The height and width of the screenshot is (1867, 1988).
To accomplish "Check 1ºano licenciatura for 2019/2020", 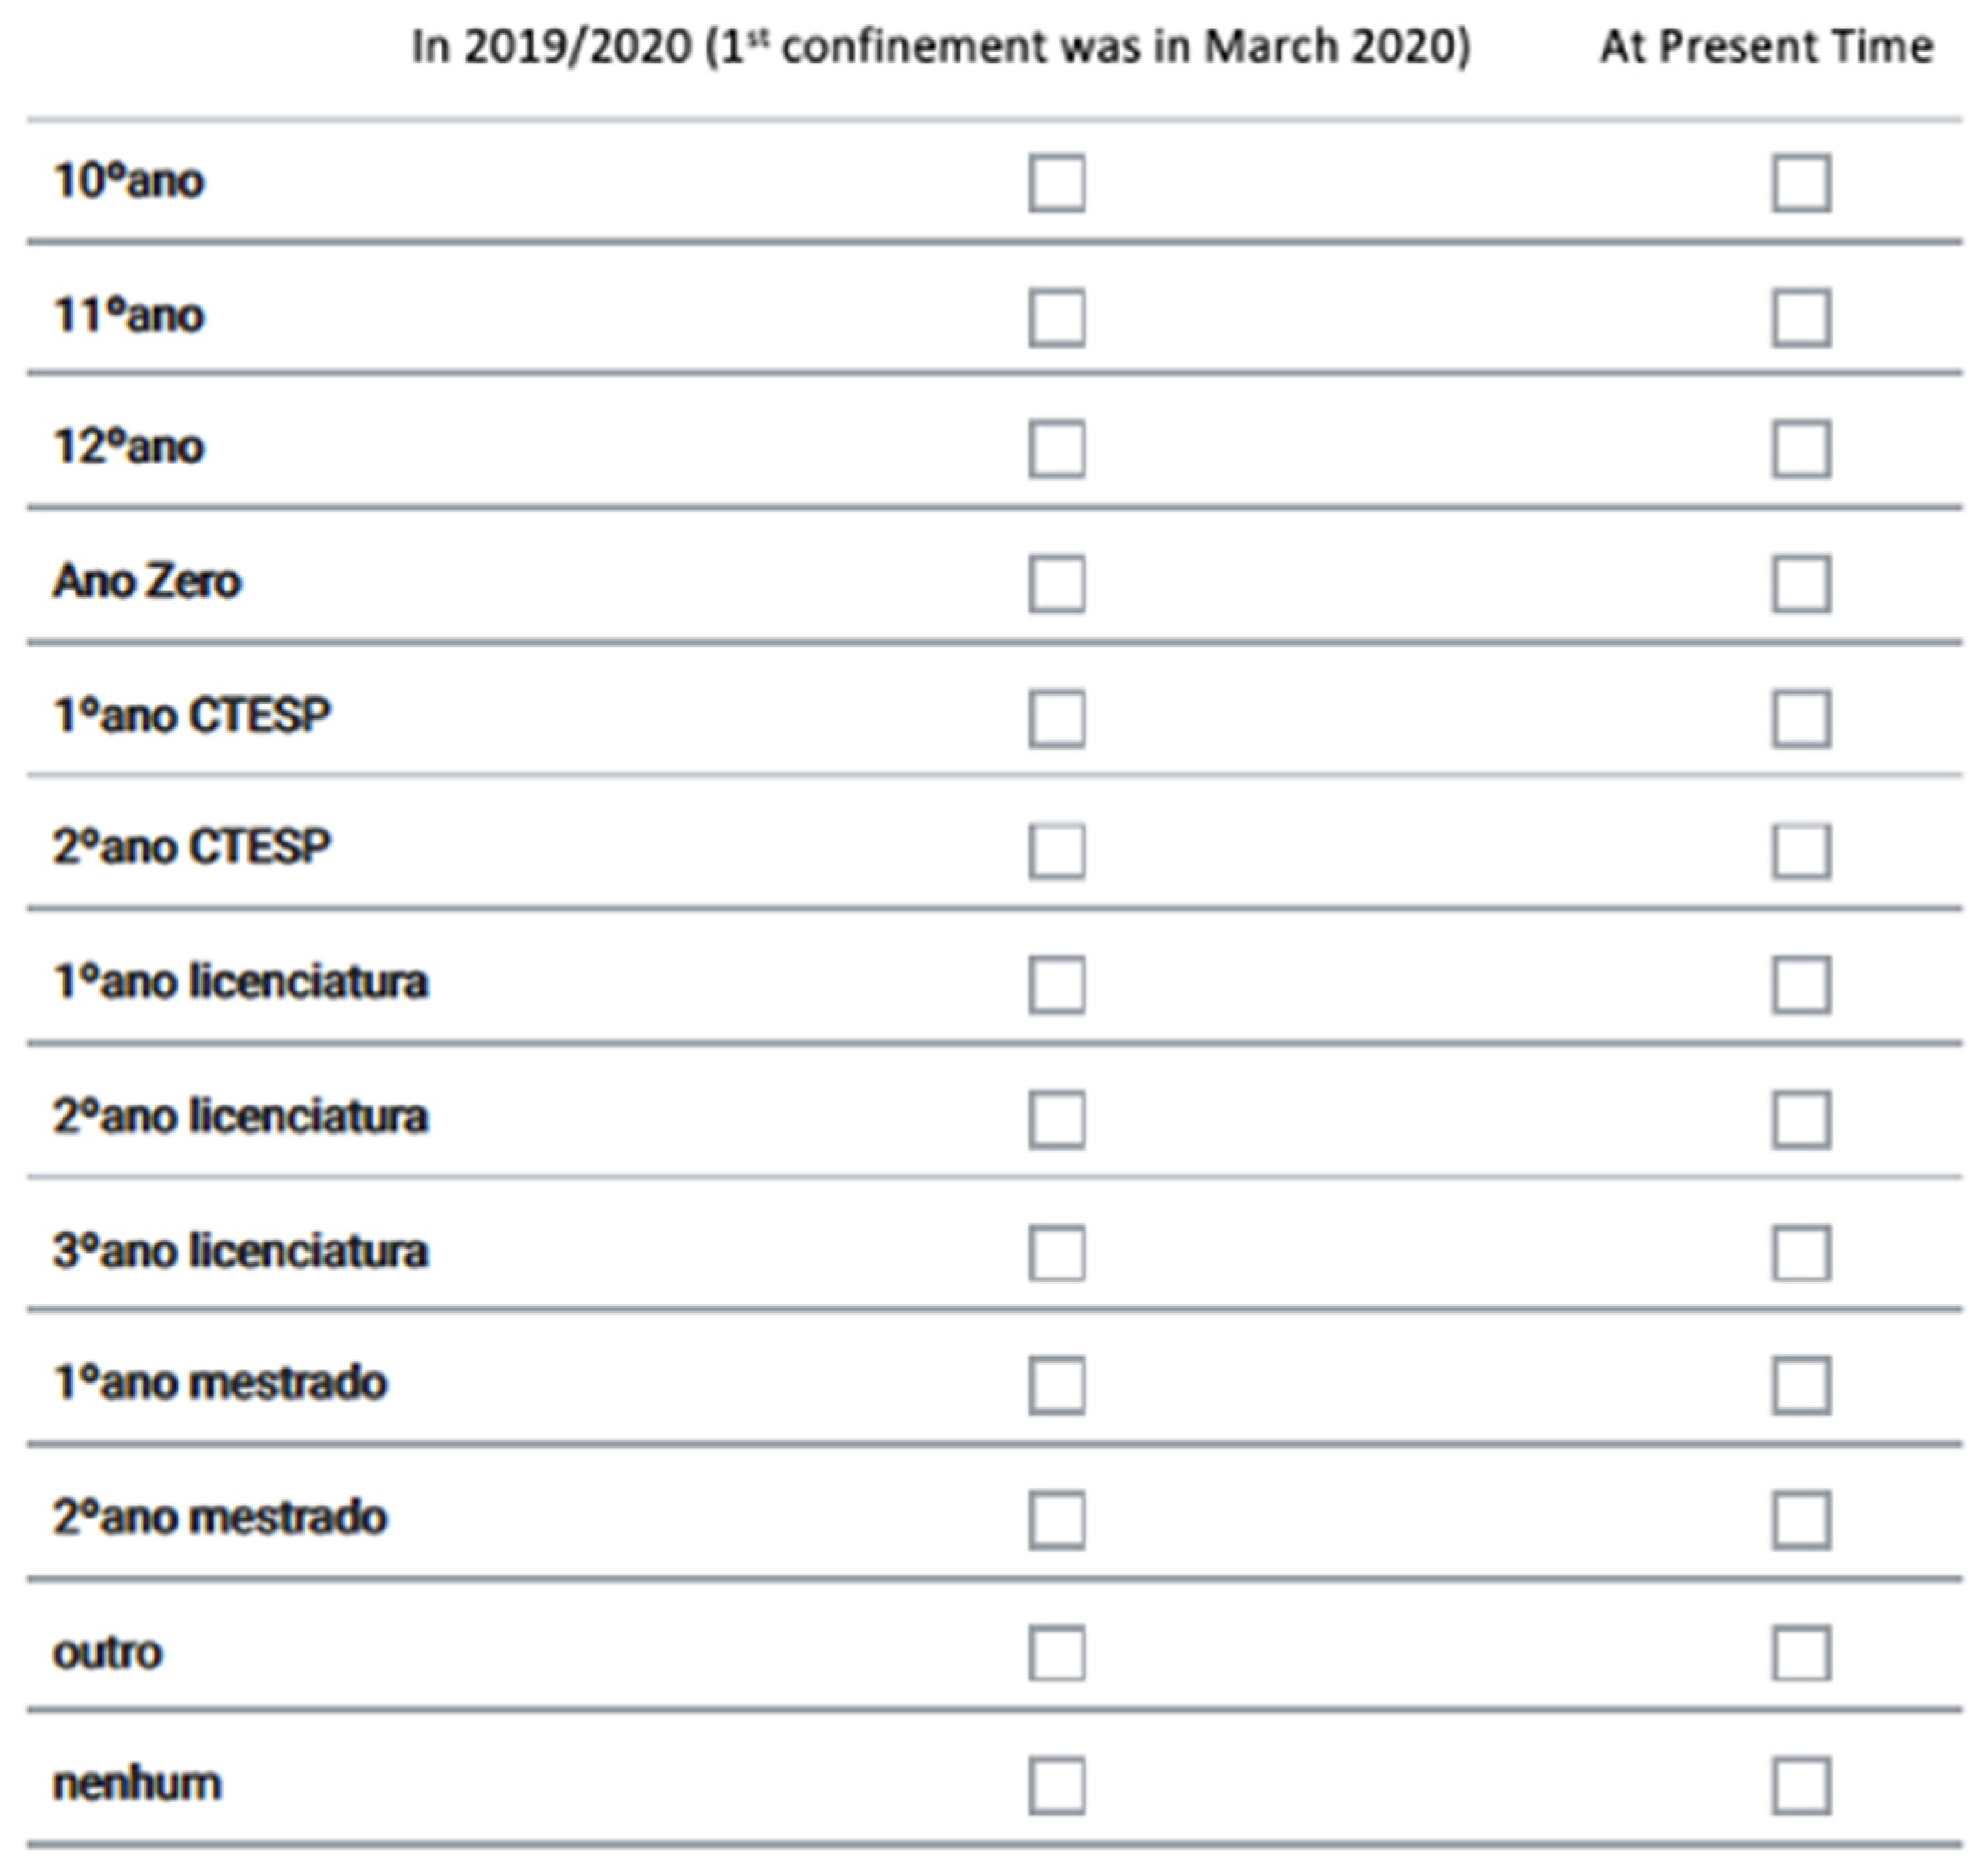I will (1056, 985).
